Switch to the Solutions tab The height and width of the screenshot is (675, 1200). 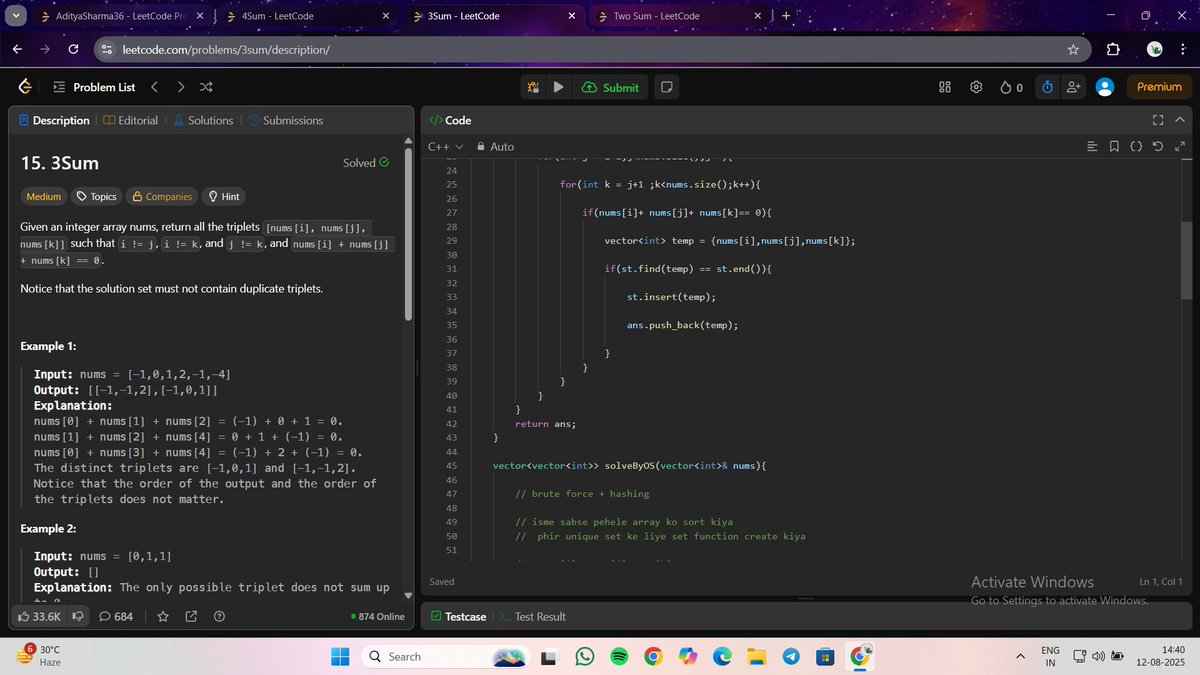coord(203,120)
